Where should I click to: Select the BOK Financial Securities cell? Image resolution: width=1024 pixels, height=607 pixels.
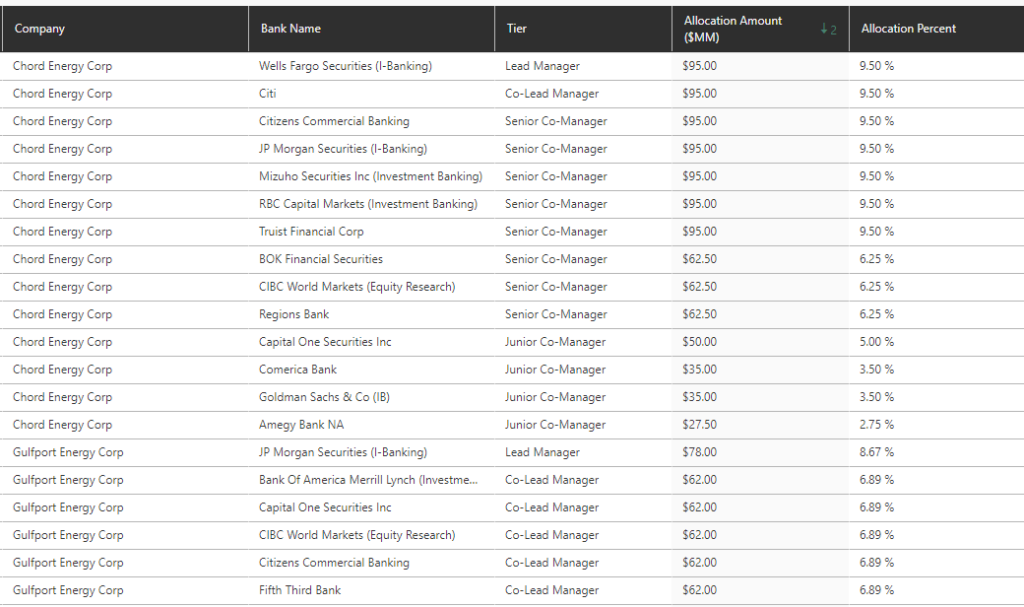click(x=320, y=259)
